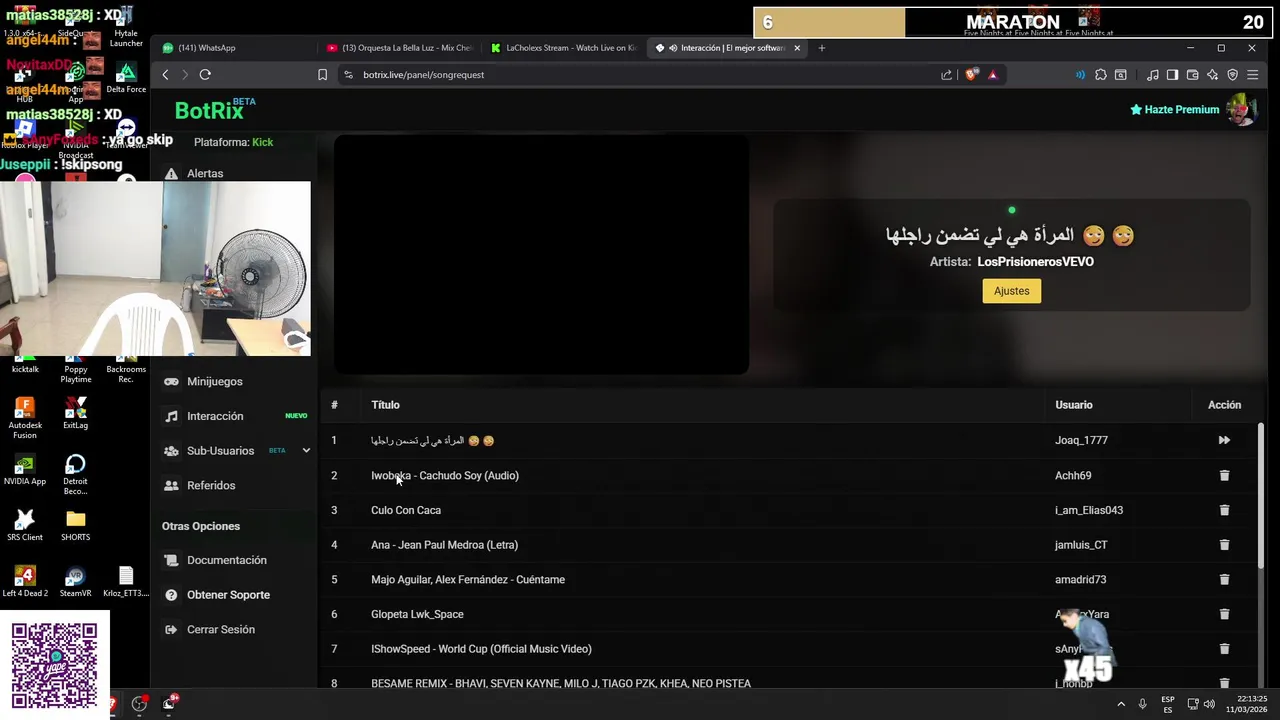Image resolution: width=1280 pixels, height=720 pixels.
Task: Delete Glopeta Lwk_Space song request
Action: pos(1224,614)
